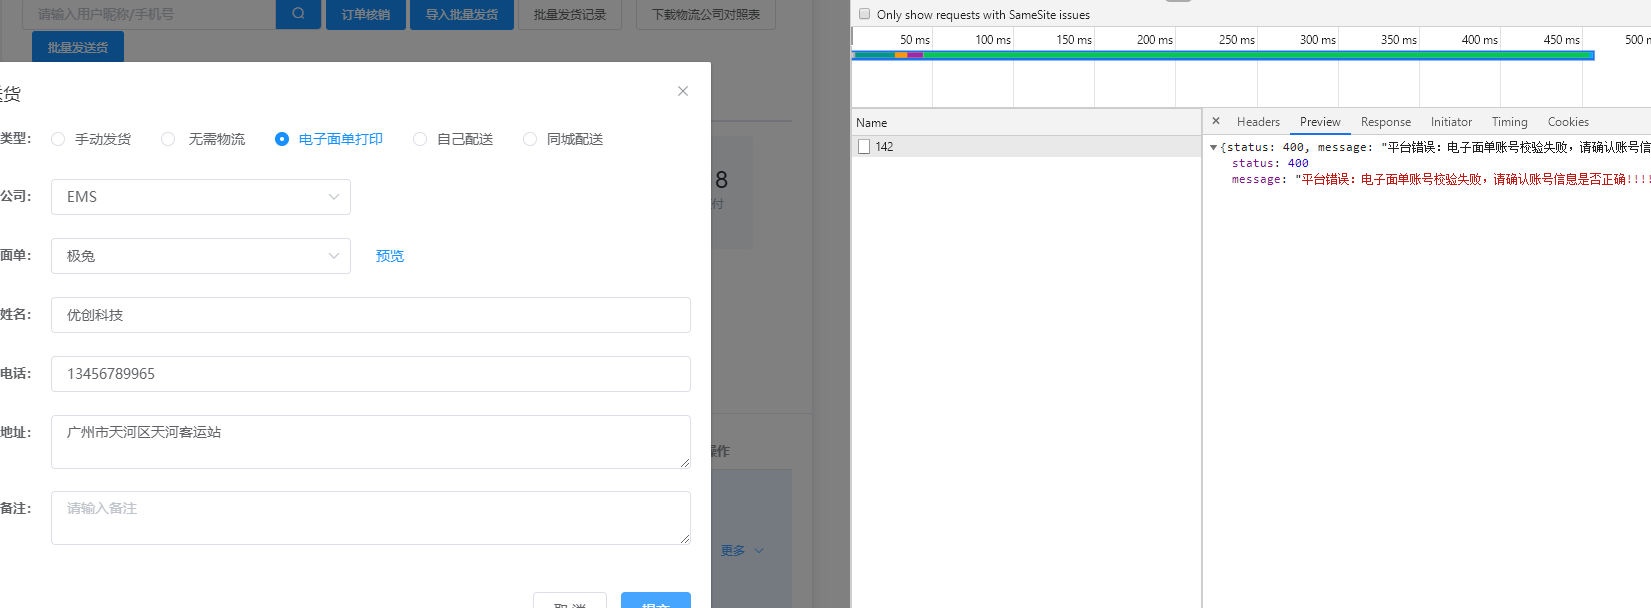The image size is (1651, 608).
Task: Switch to the Cookies tab
Action: (x=1568, y=122)
